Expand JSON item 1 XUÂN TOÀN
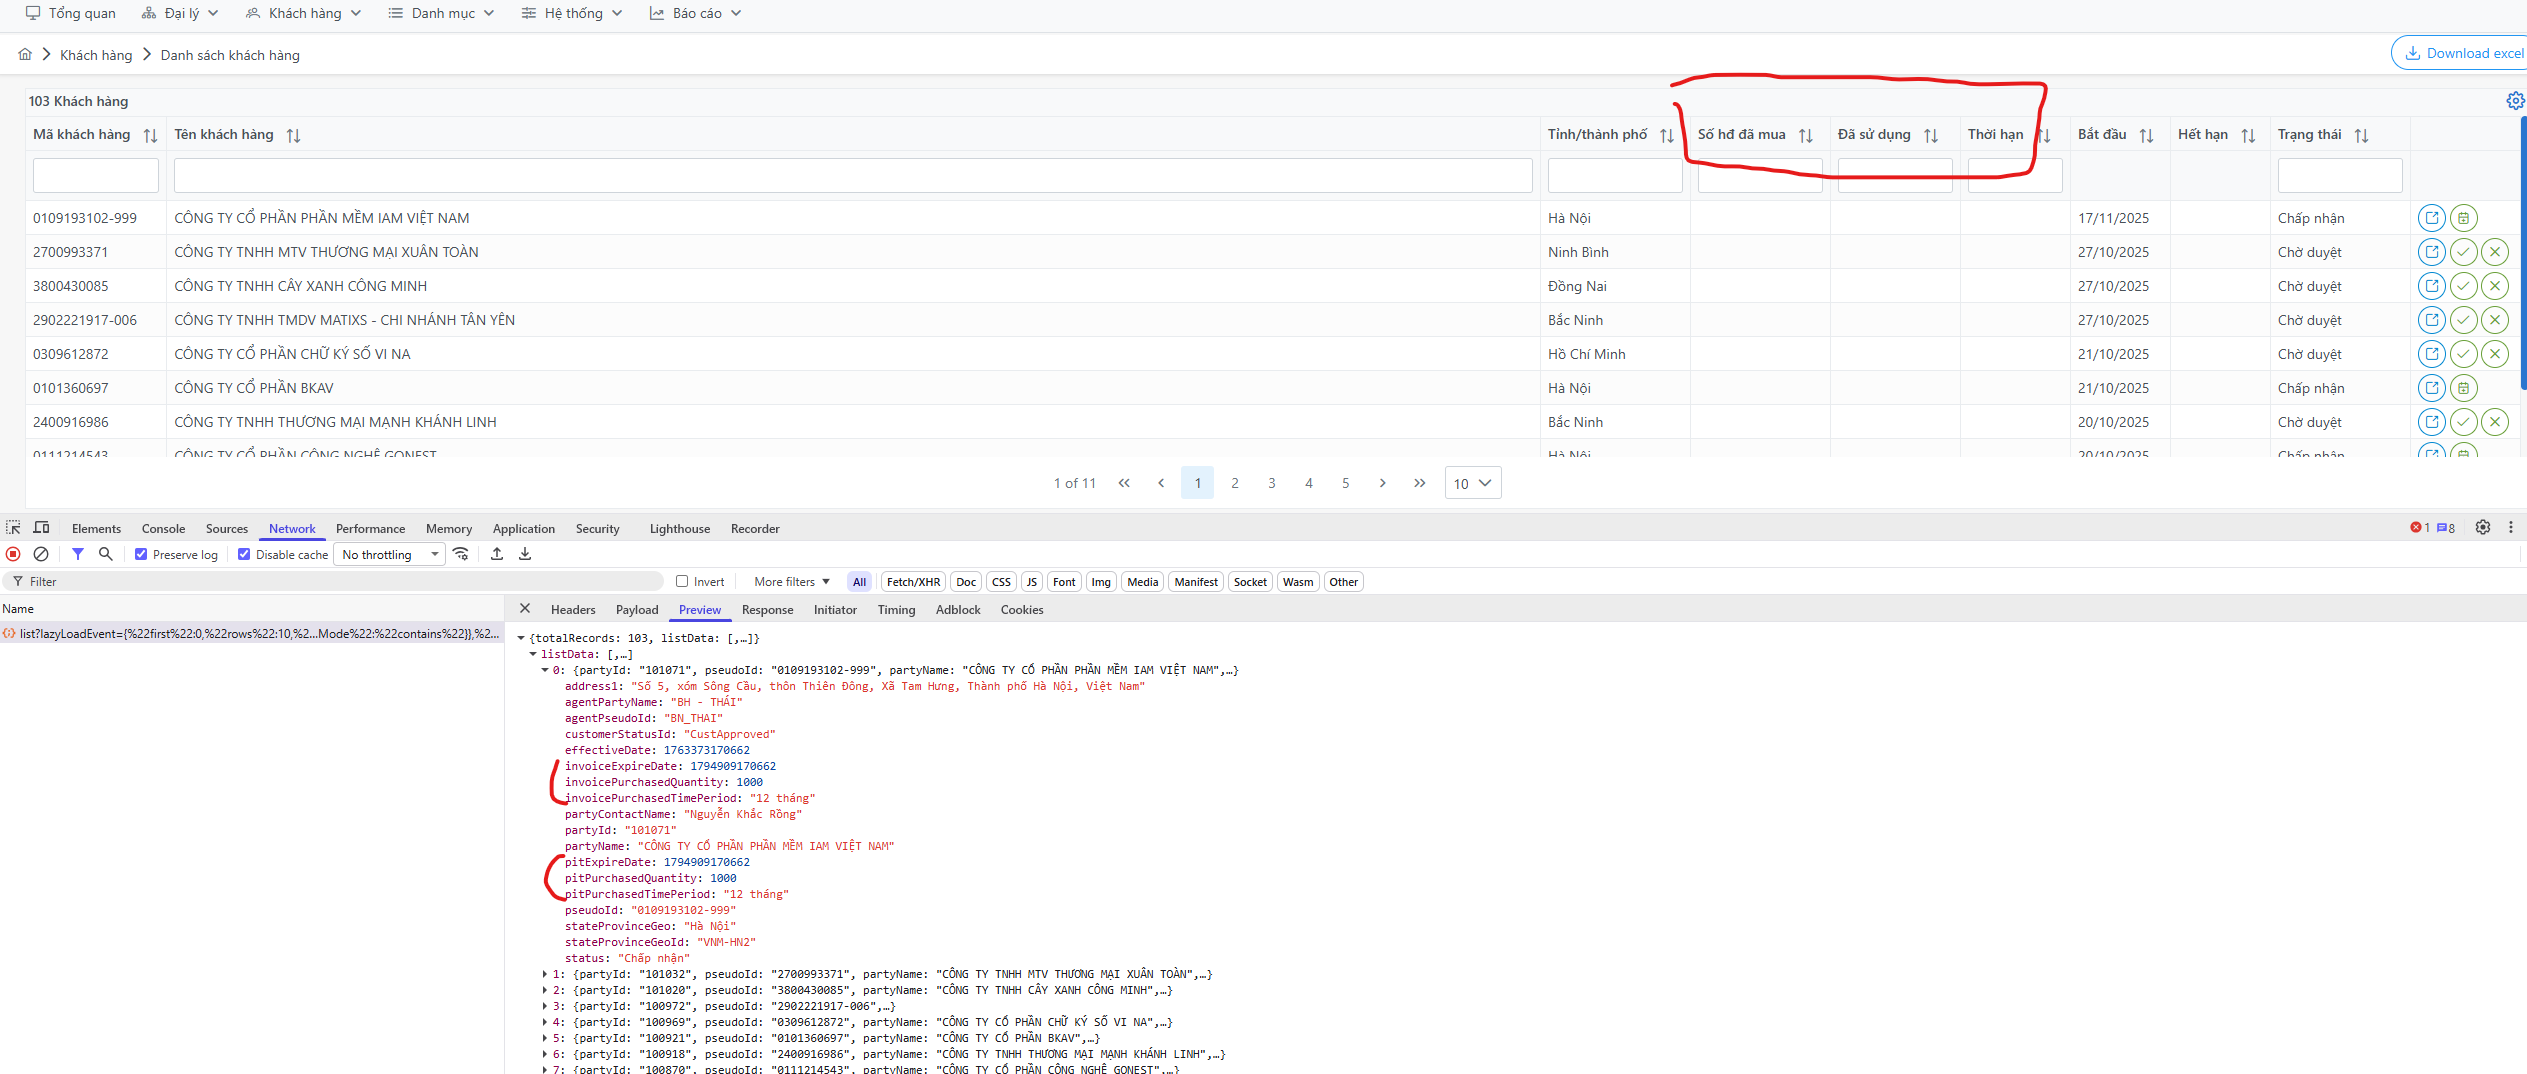 pos(545,974)
